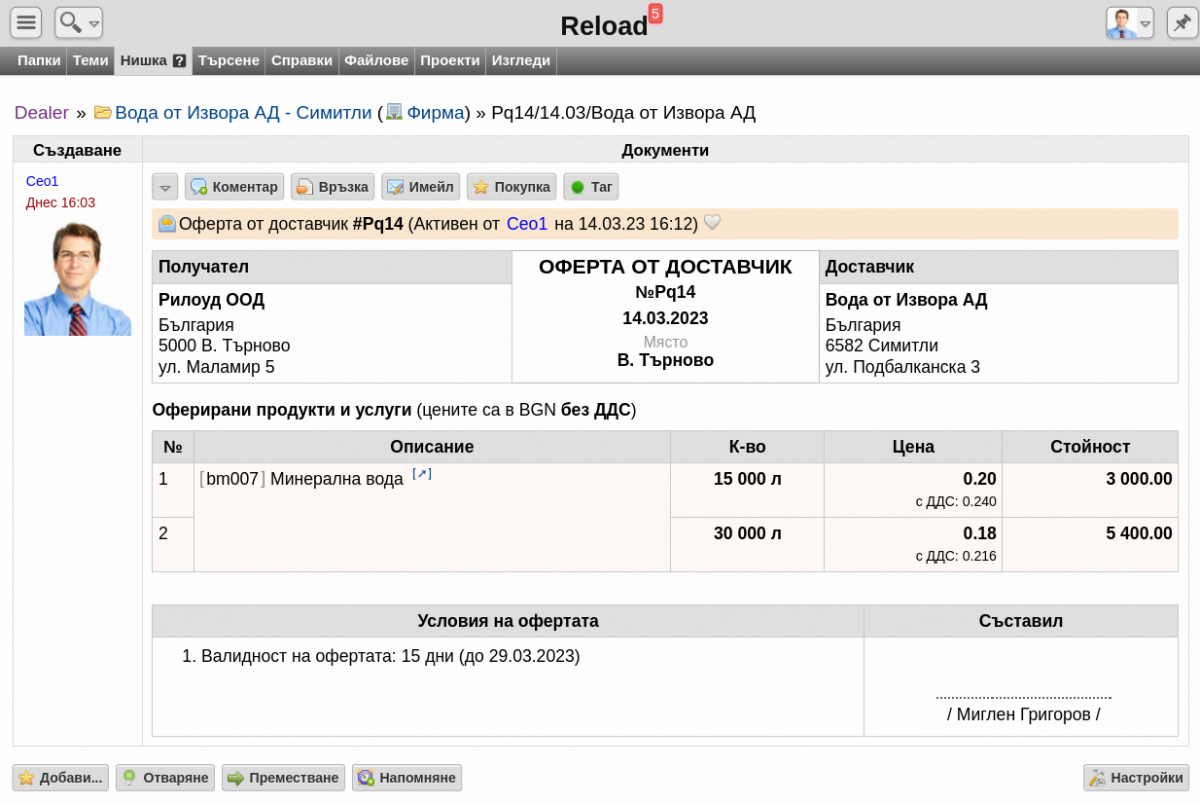Select the Нишка tab
The height and width of the screenshot is (804, 1200).
(x=144, y=60)
